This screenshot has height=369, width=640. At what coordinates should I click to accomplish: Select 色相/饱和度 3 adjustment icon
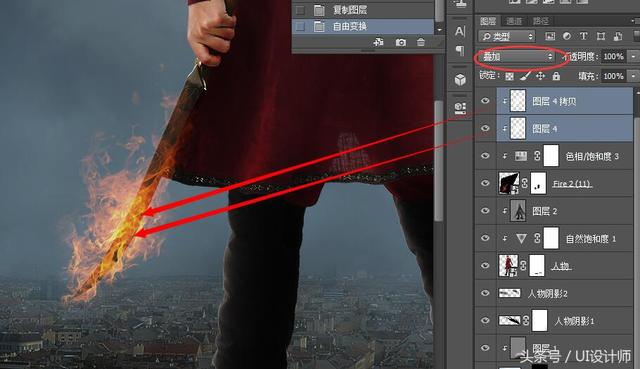(x=521, y=156)
